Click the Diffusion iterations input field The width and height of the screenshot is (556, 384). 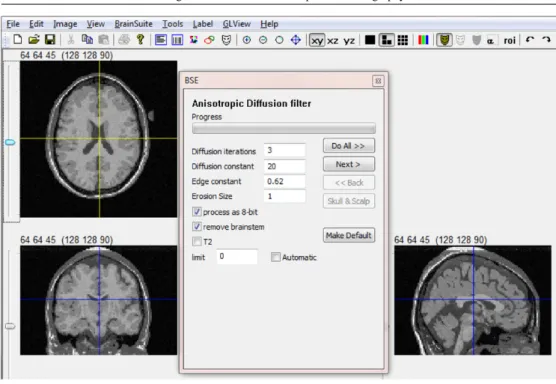(x=284, y=150)
